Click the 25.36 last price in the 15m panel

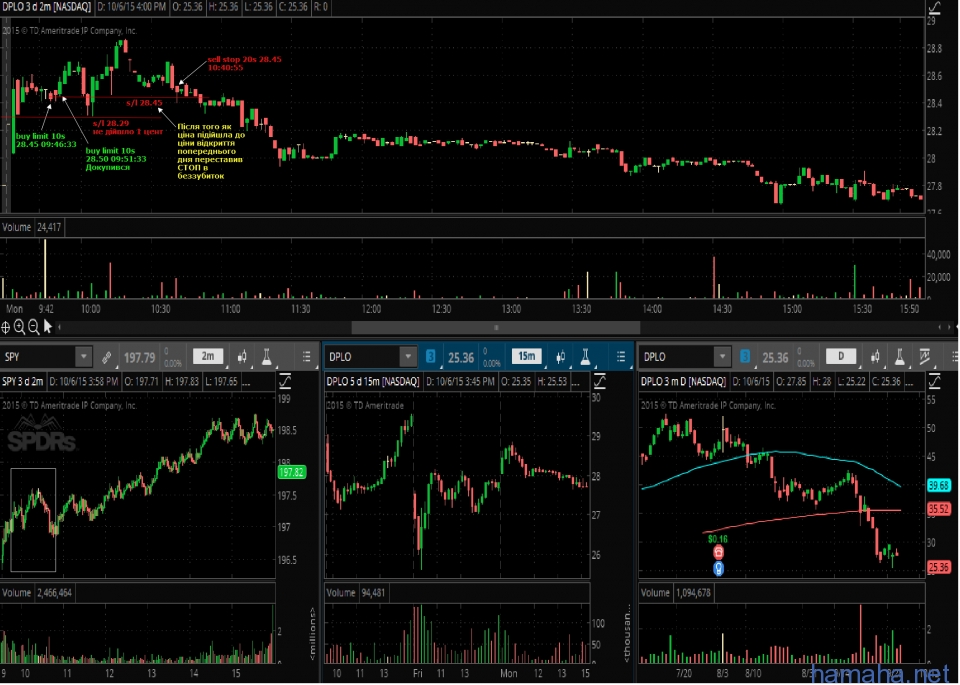[x=460, y=357]
